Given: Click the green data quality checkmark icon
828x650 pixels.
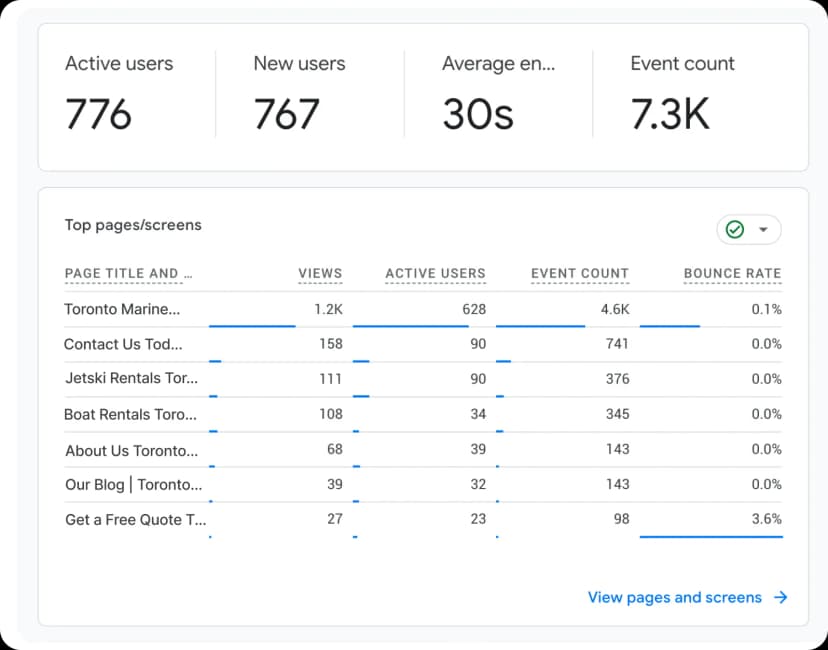Looking at the screenshot, I should coord(734,229).
